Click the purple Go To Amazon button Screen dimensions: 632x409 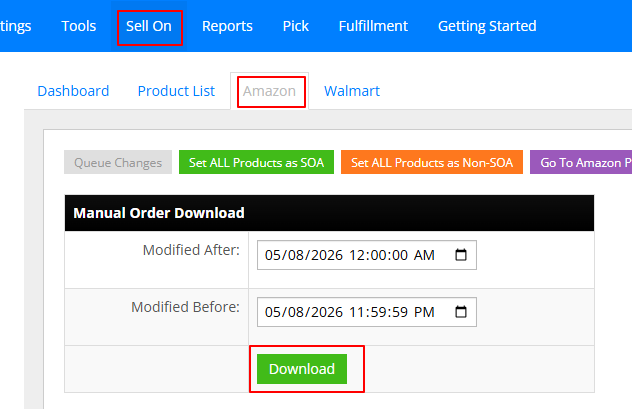click(581, 162)
